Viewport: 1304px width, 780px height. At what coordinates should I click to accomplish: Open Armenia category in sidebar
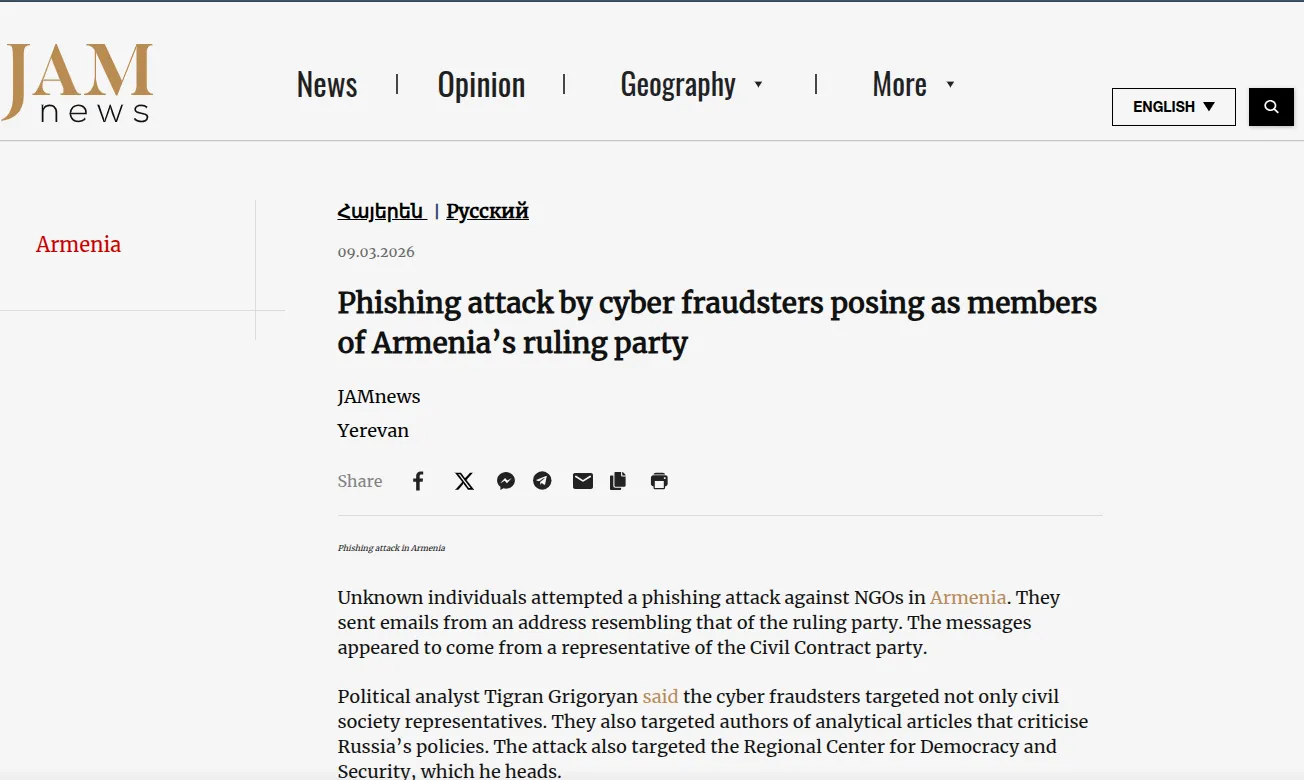[x=78, y=244]
